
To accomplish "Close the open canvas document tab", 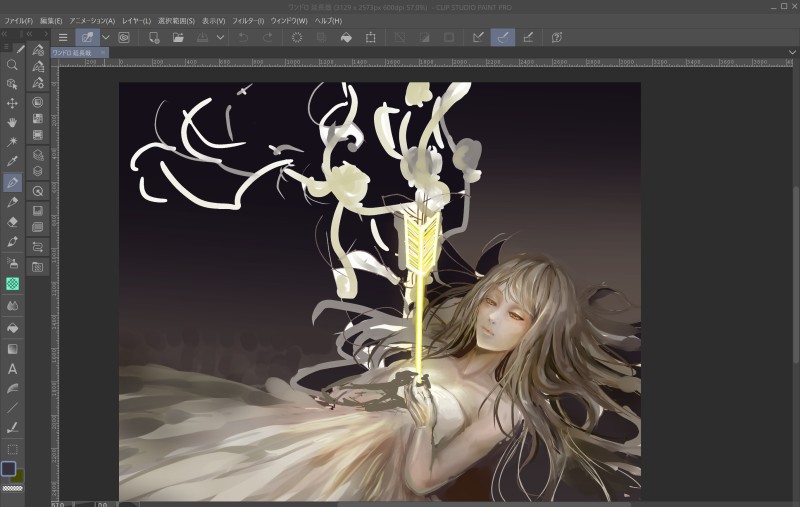I will pyautogui.click(x=102, y=53).
